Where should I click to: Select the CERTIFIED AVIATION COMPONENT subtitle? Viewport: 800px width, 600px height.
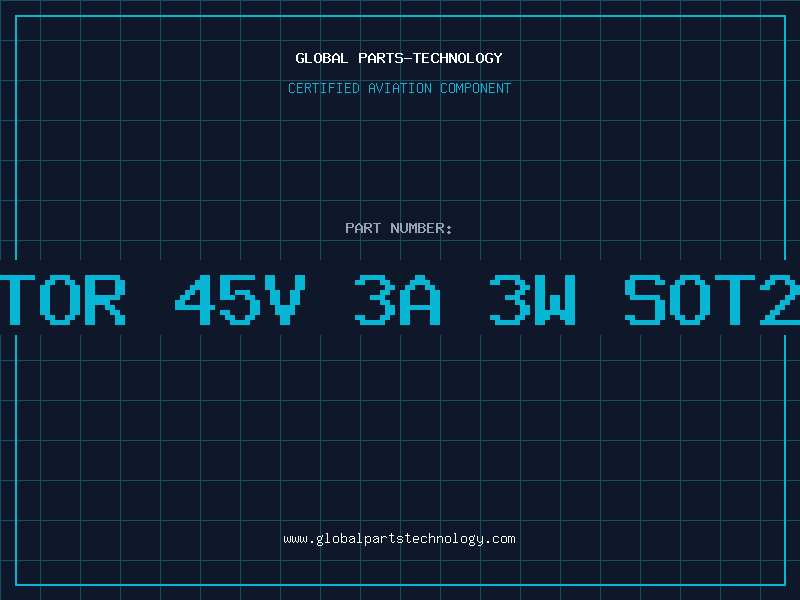(399, 88)
